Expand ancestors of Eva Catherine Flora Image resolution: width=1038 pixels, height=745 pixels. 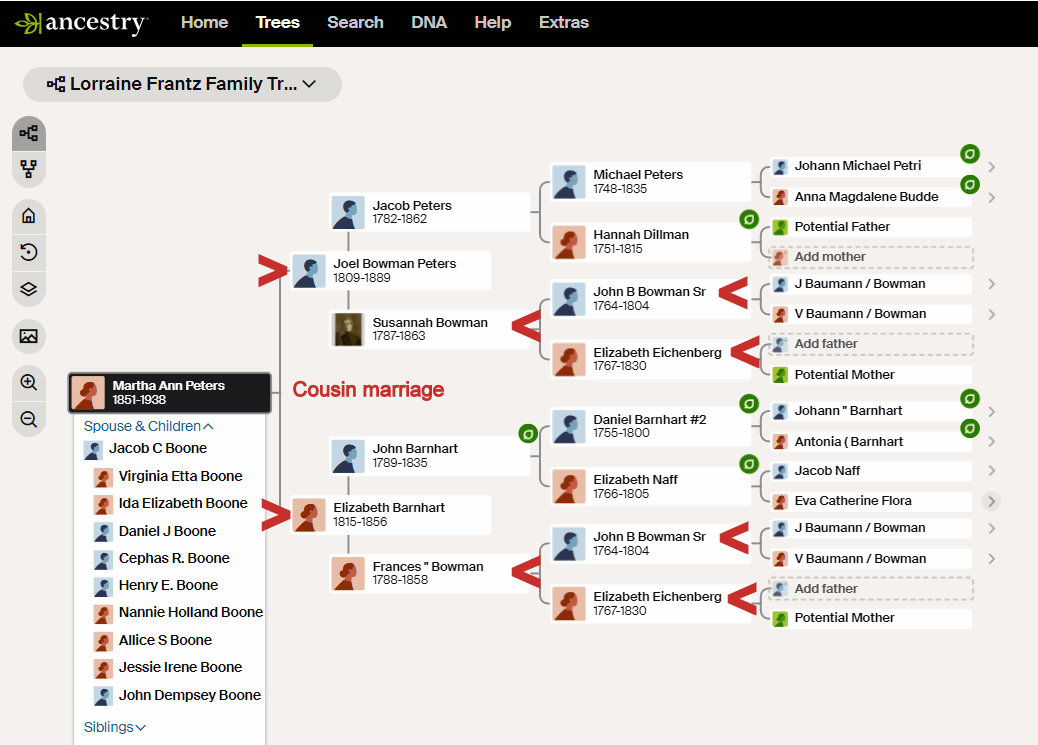[990, 501]
